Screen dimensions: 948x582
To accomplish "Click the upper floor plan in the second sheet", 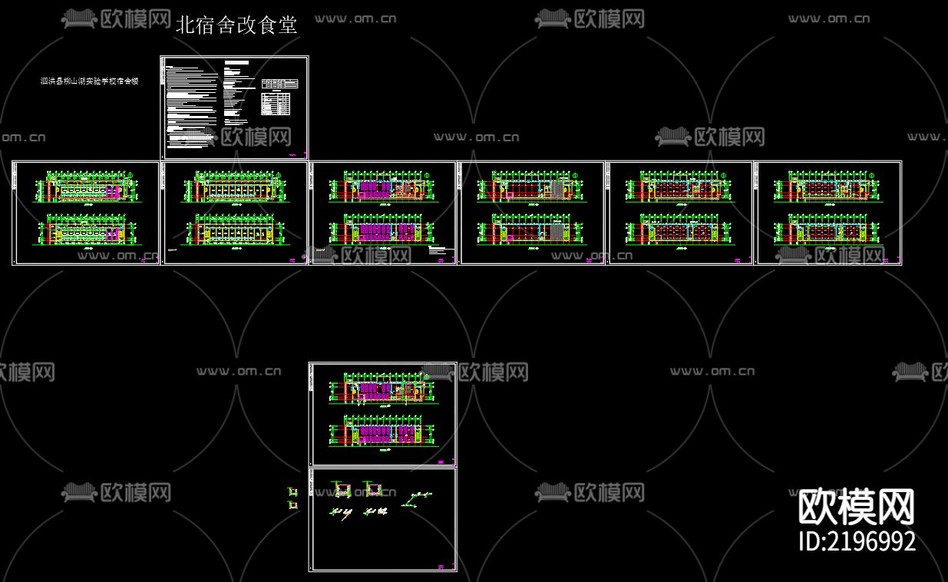I will (x=235, y=188).
